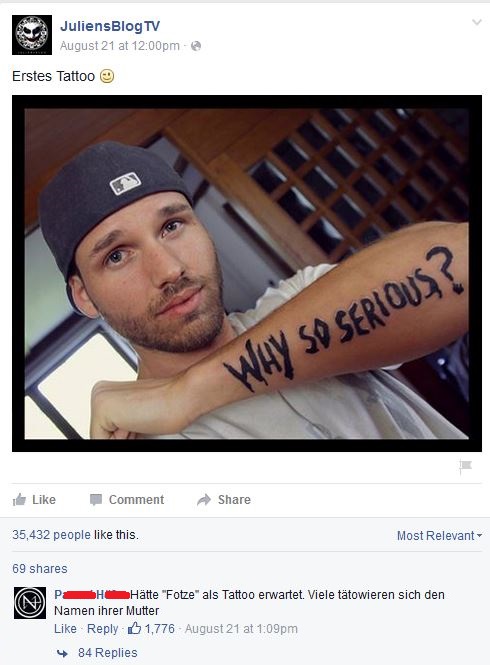Open the 69 shares list
Viewport: 490px width, 665px height.
point(40,568)
